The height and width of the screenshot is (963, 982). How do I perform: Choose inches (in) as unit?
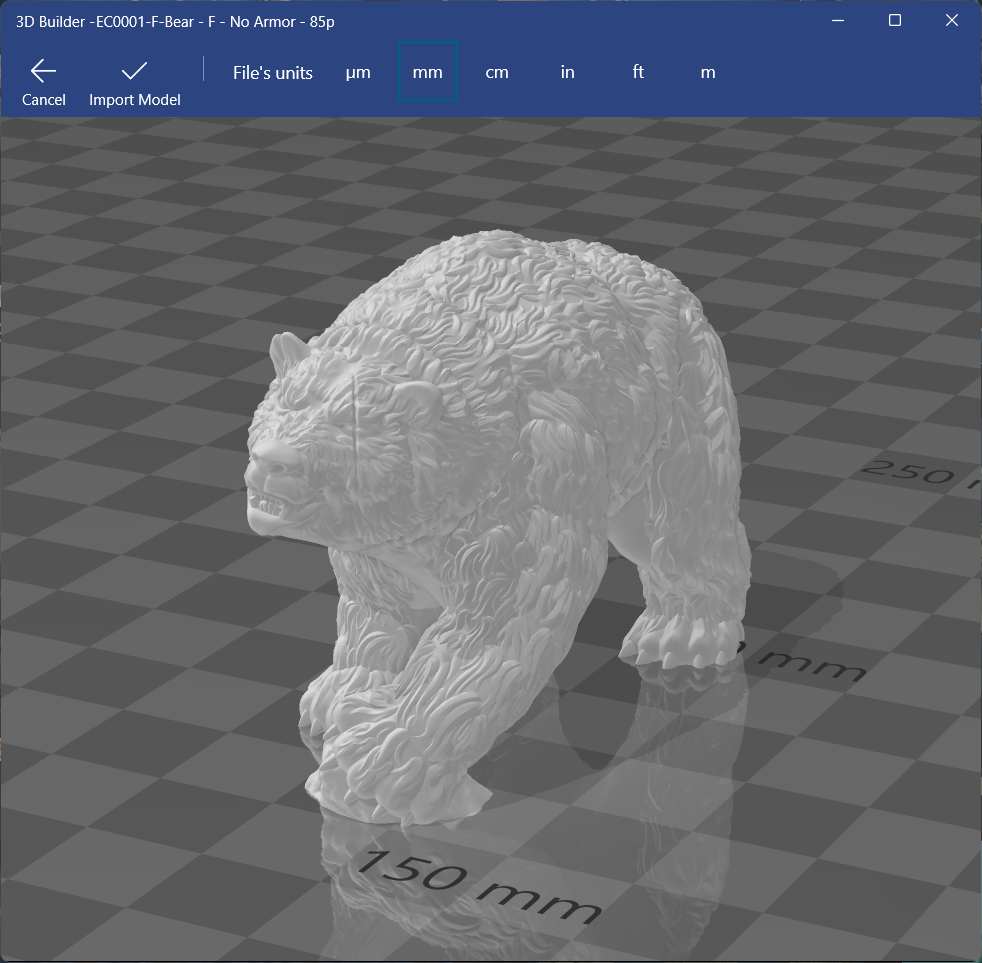567,72
